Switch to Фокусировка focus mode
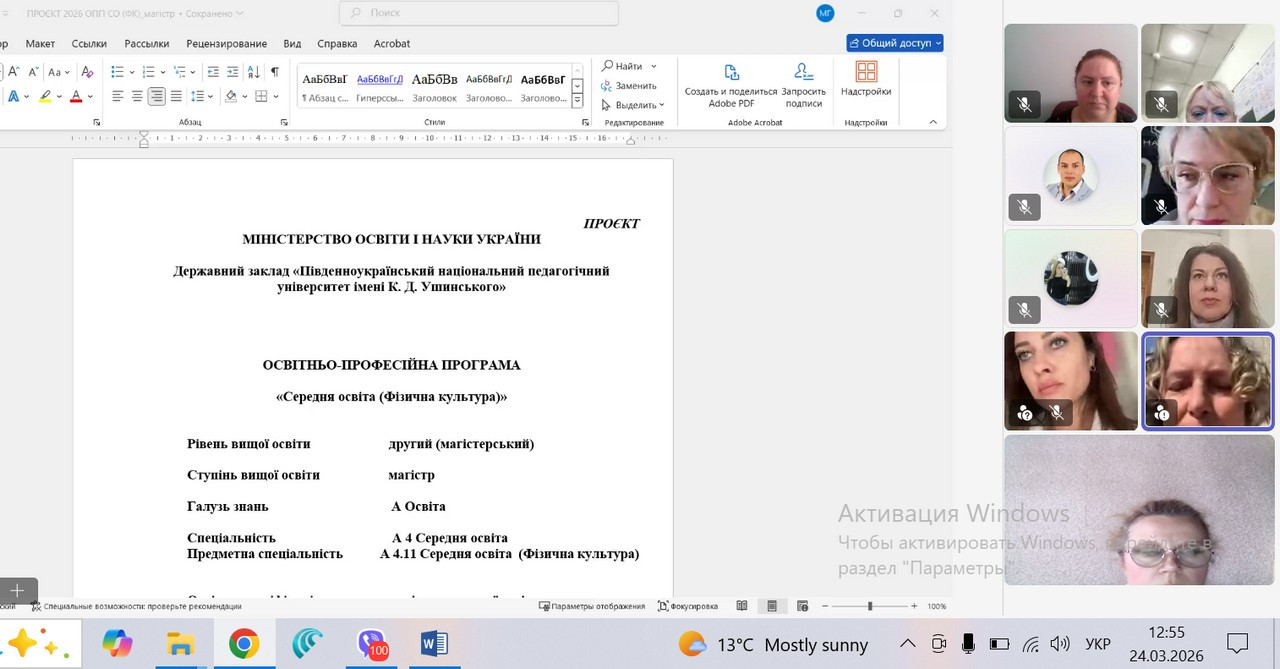 click(688, 606)
